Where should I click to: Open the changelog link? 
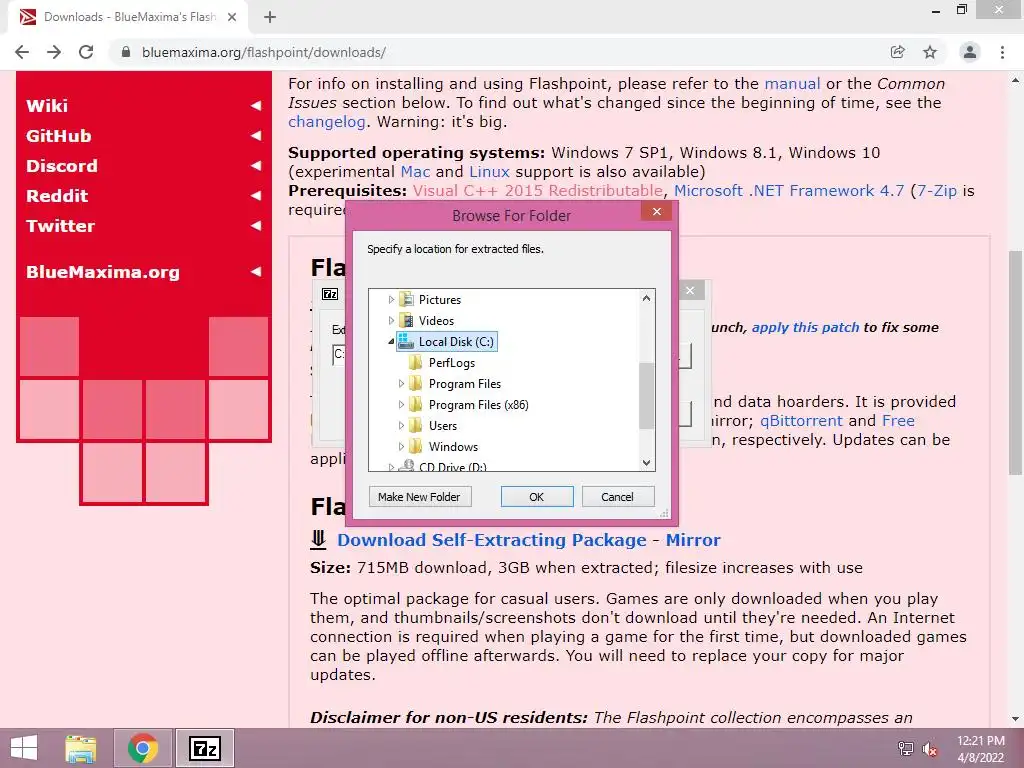point(327,122)
